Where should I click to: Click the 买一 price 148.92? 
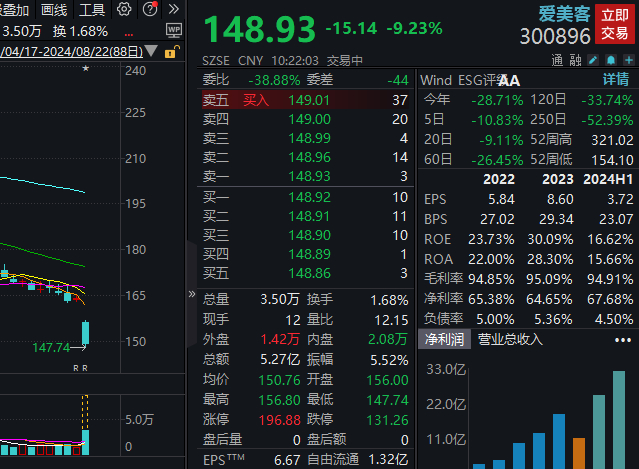(309, 197)
